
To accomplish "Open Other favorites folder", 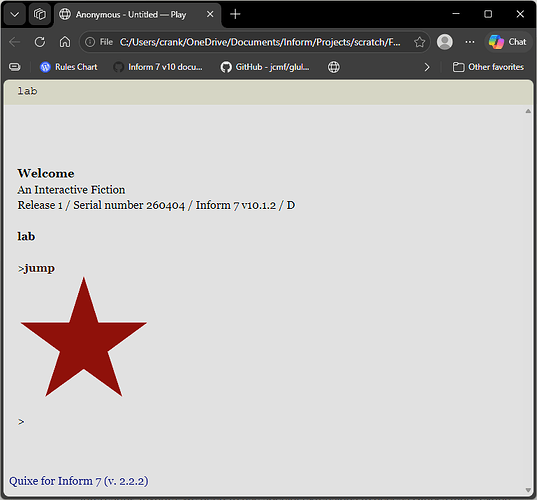I will pyautogui.click(x=488, y=67).
